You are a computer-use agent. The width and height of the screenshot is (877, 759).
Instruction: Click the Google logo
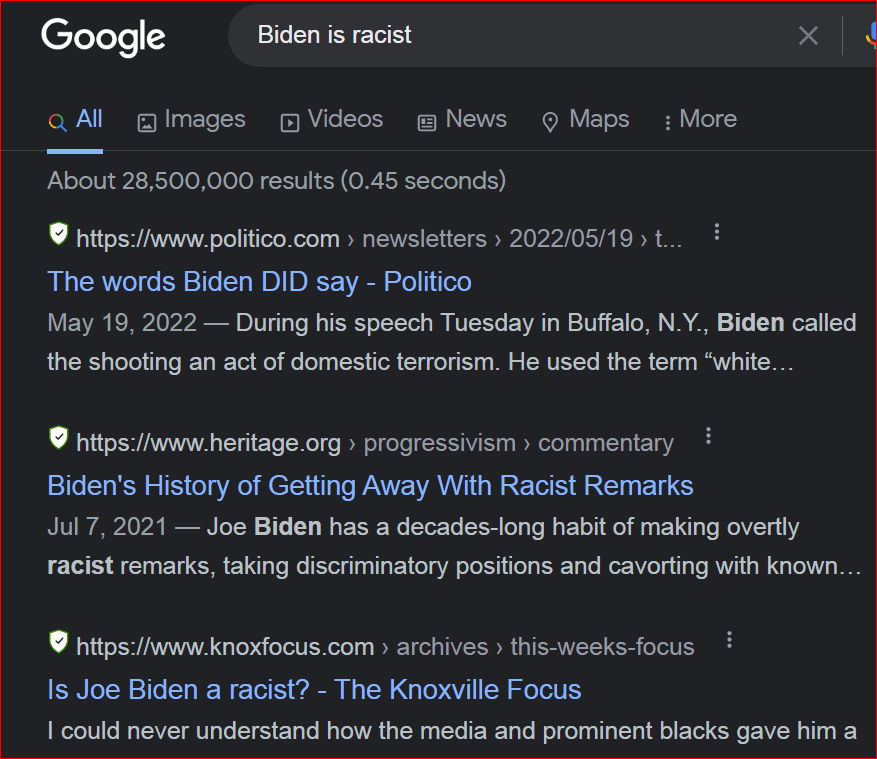coord(103,37)
